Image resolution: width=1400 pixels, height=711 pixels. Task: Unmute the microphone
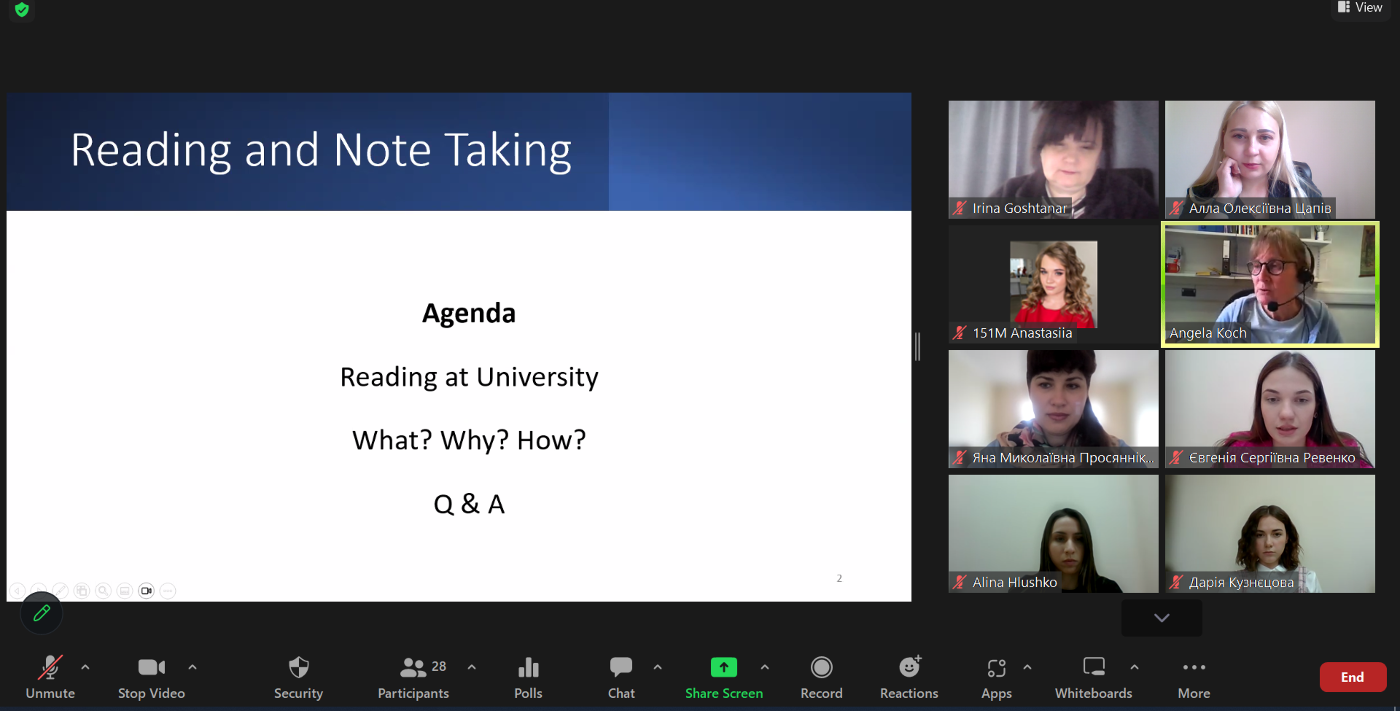tap(50, 677)
